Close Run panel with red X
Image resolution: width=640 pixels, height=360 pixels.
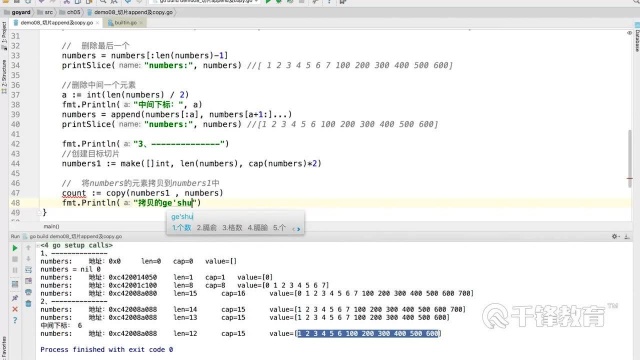coord(15,309)
